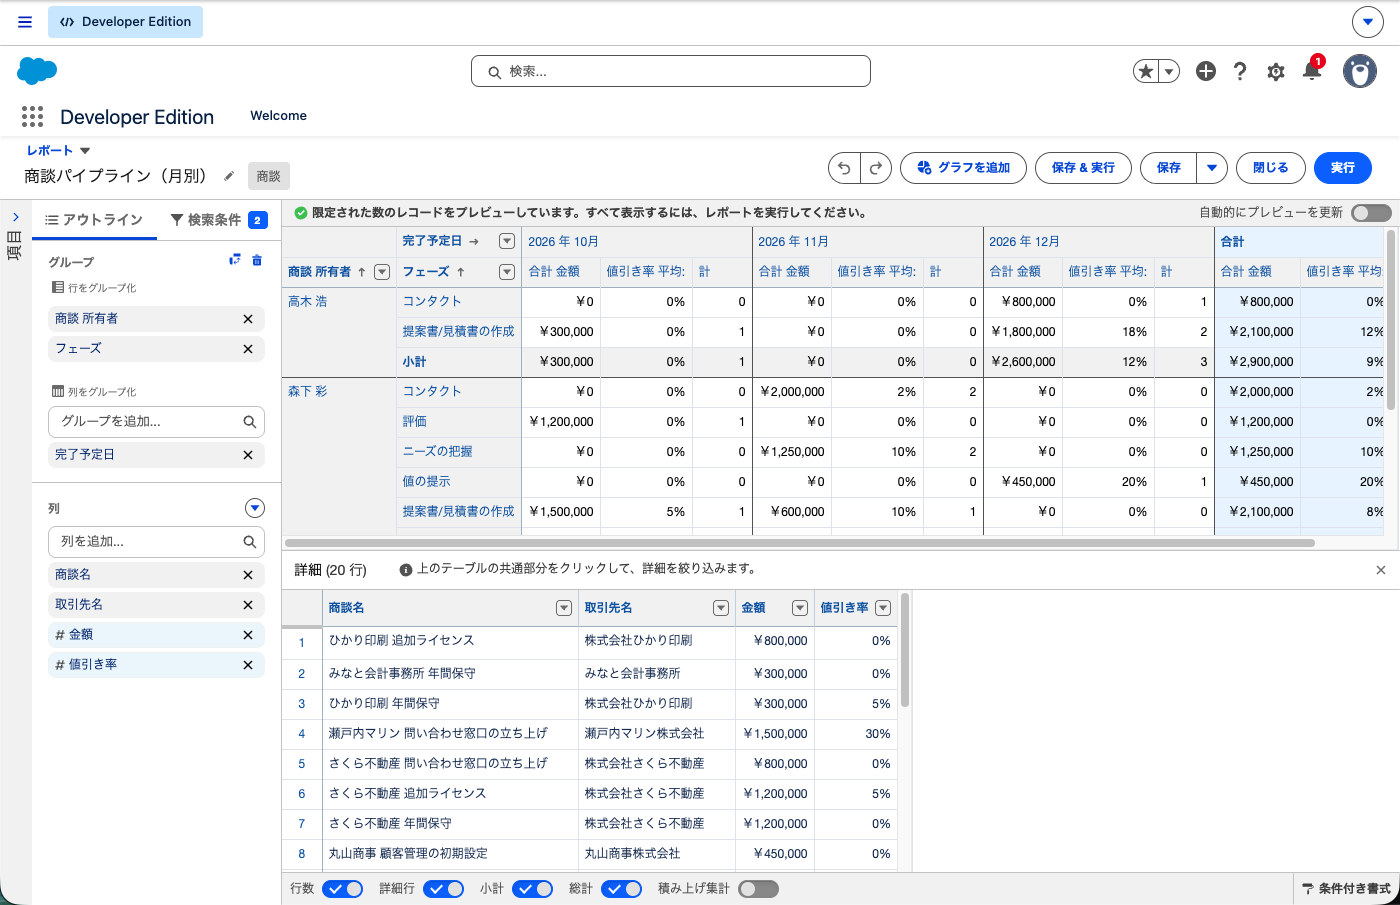This screenshot has width=1400, height=905.
Task: Switch to the 検索条件 tab
Action: click(x=218, y=220)
